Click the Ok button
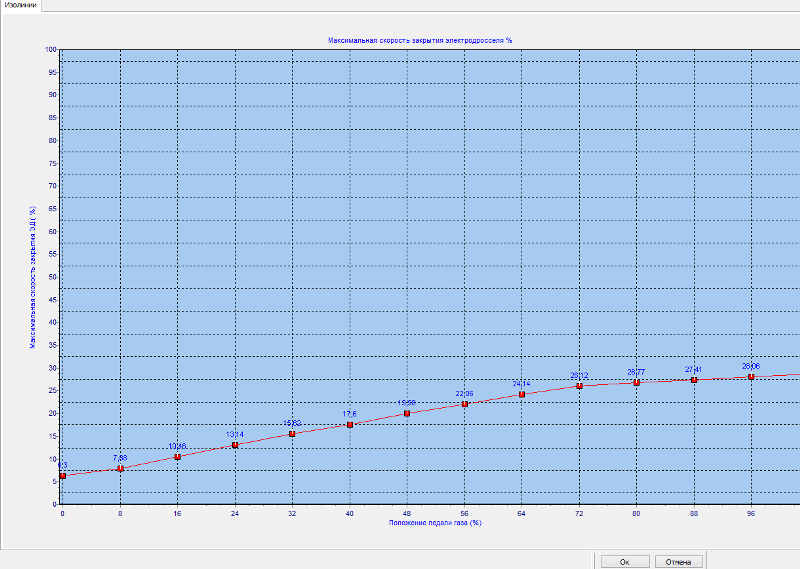Viewport: 800px width, 569px height. click(625, 561)
